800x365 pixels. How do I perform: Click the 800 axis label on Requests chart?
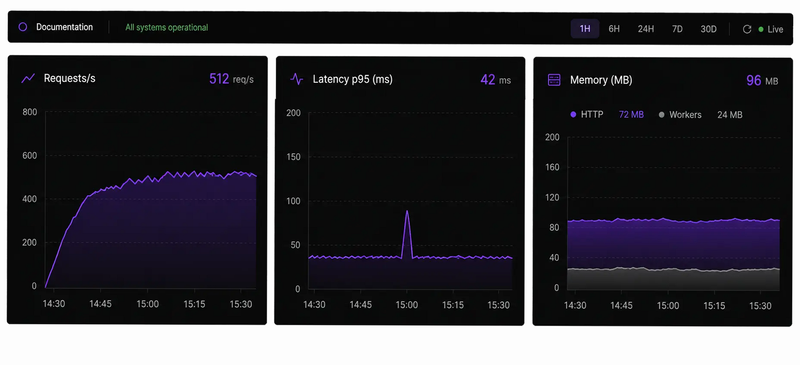(x=30, y=112)
